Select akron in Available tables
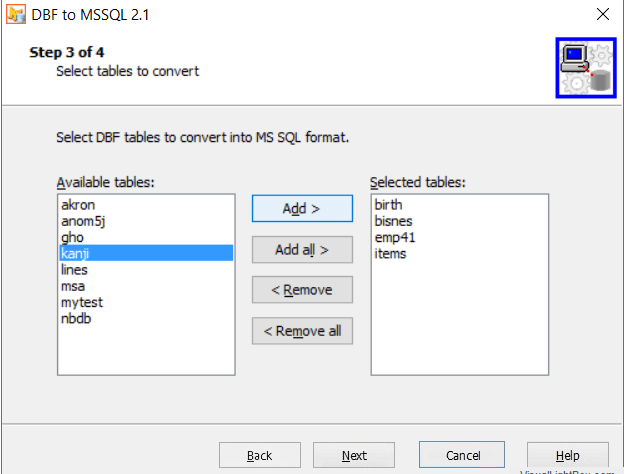The image size is (624, 474). click(x=146, y=205)
